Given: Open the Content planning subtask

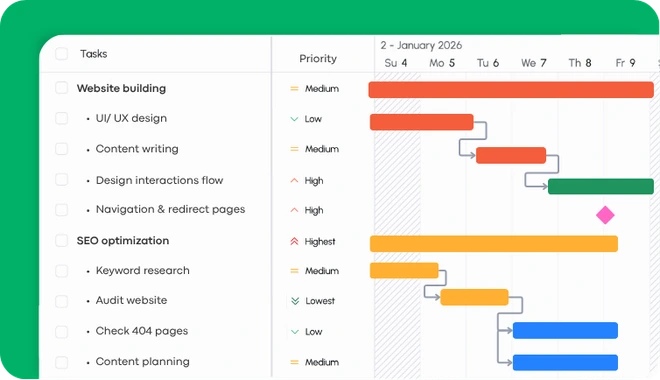Looking at the screenshot, I should [x=143, y=361].
